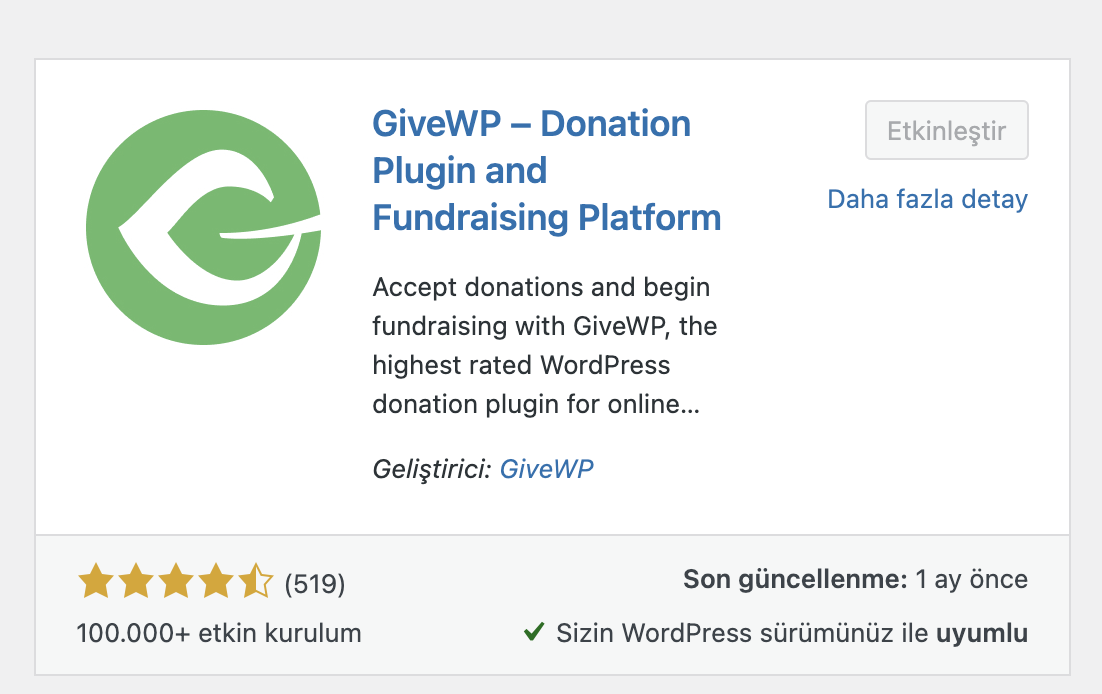Click the second rating star
This screenshot has height=694, width=1102.
tap(135, 581)
